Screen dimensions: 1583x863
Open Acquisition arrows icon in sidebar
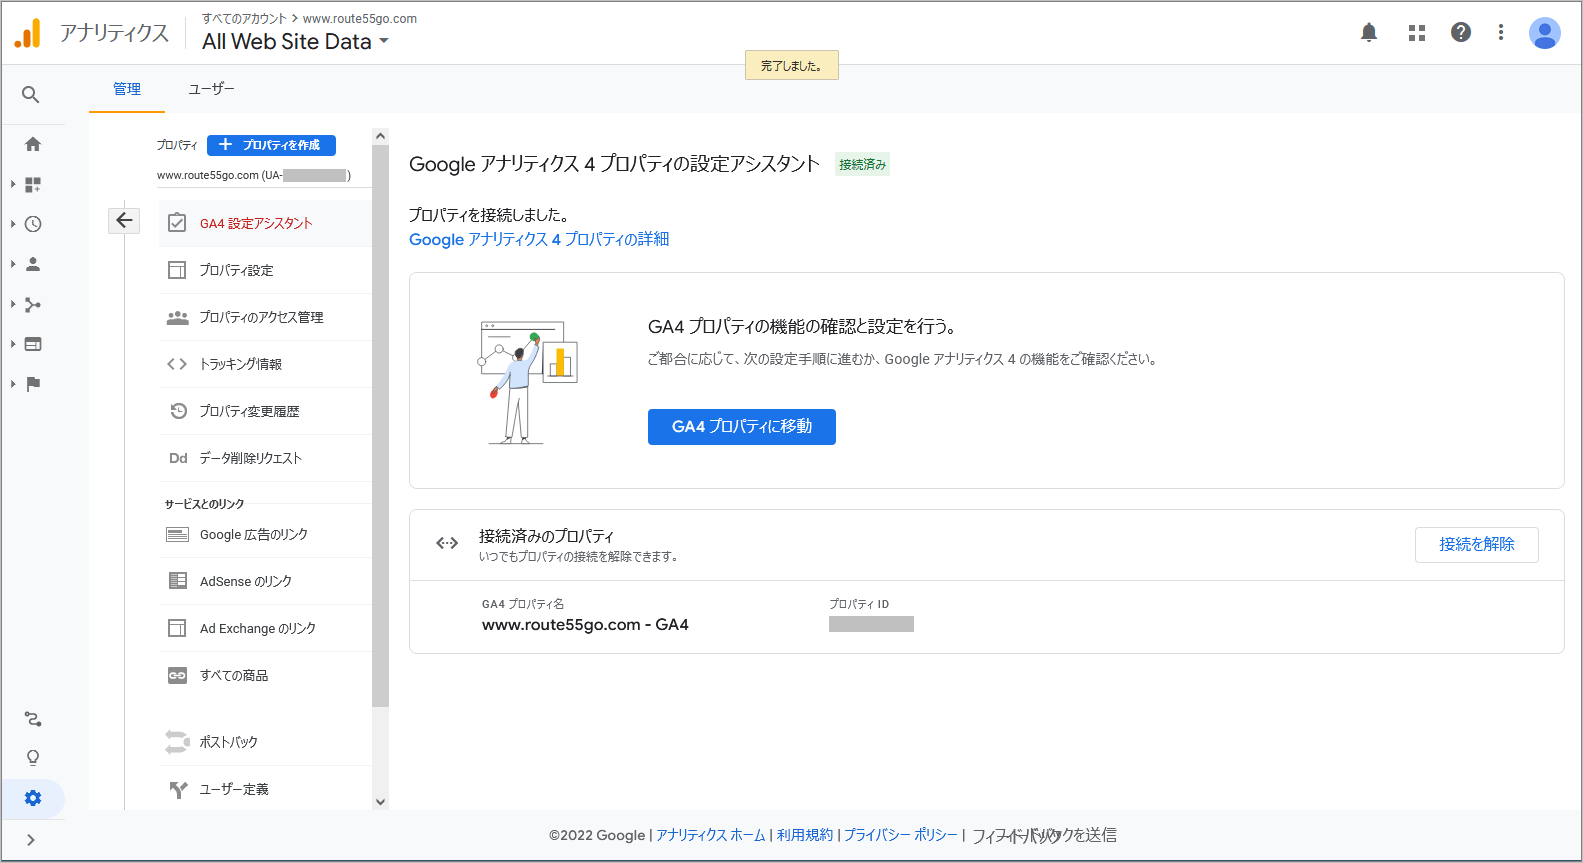pos(33,304)
